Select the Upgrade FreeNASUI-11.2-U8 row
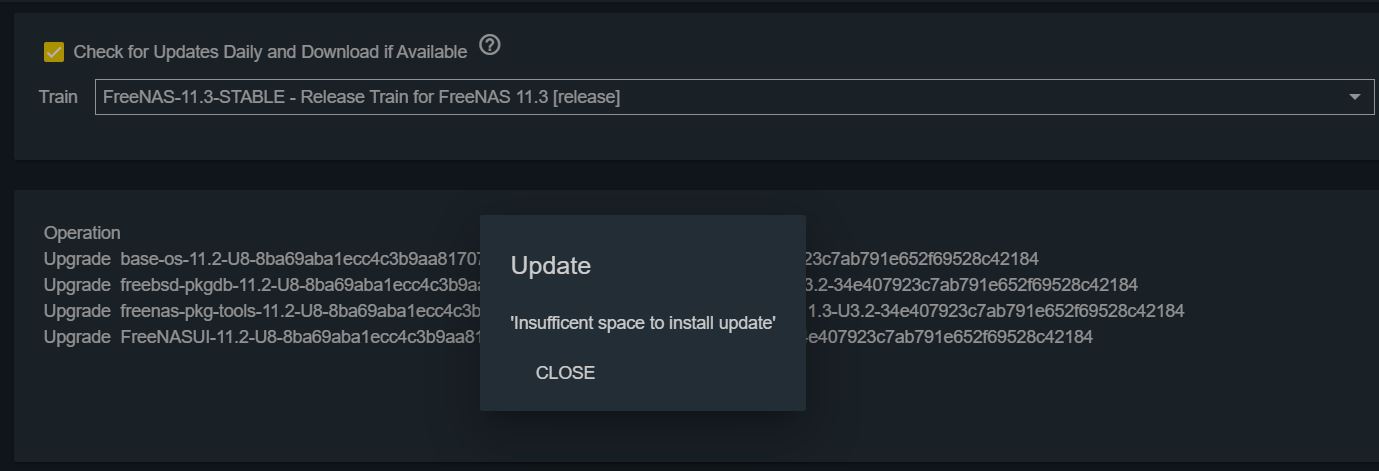Viewport: 1379px width, 471px height. click(568, 337)
